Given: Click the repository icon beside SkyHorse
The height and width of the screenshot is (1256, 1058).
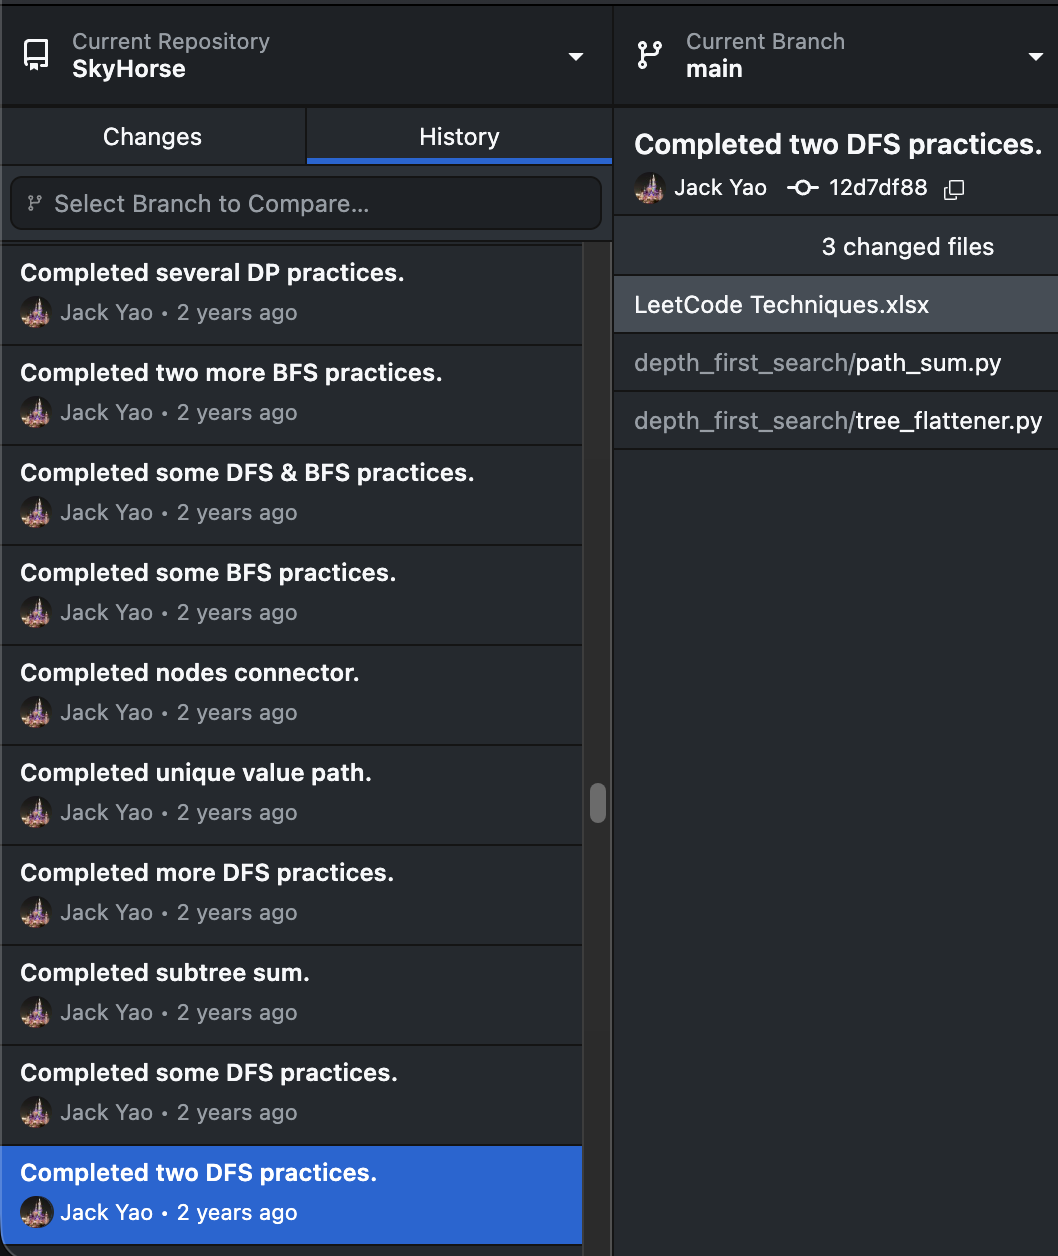Looking at the screenshot, I should coord(37,55).
